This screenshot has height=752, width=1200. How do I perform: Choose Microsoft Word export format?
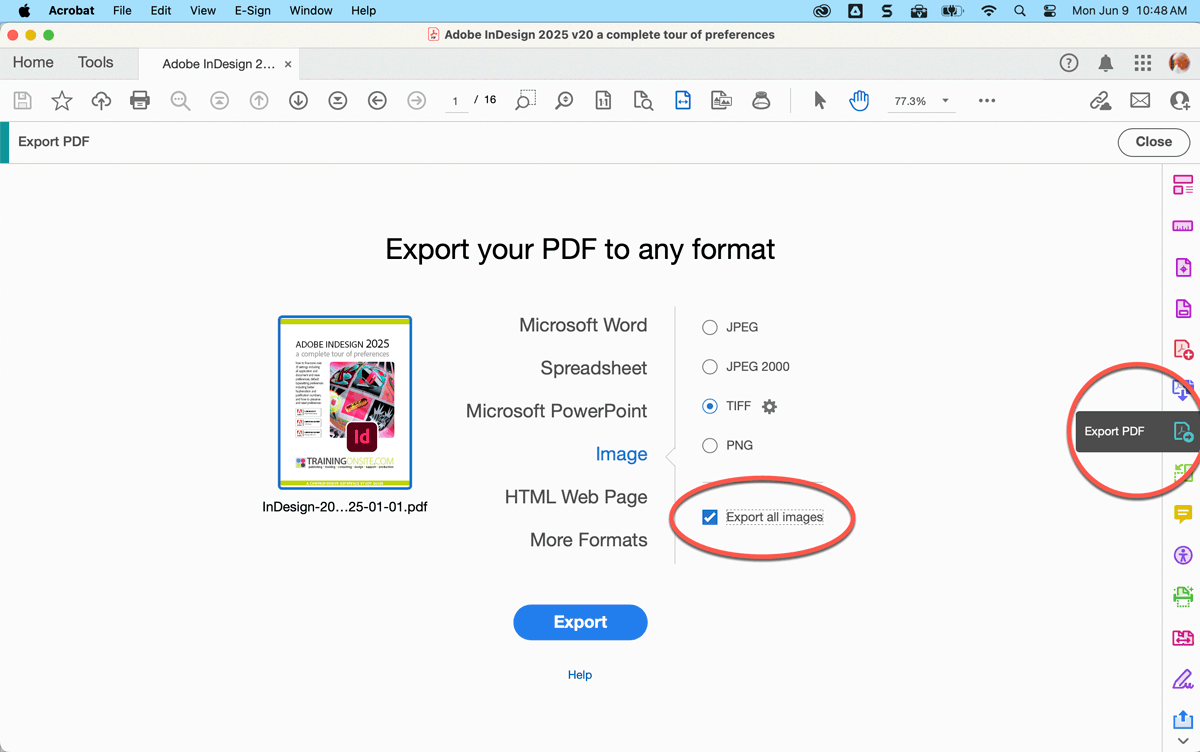583,325
